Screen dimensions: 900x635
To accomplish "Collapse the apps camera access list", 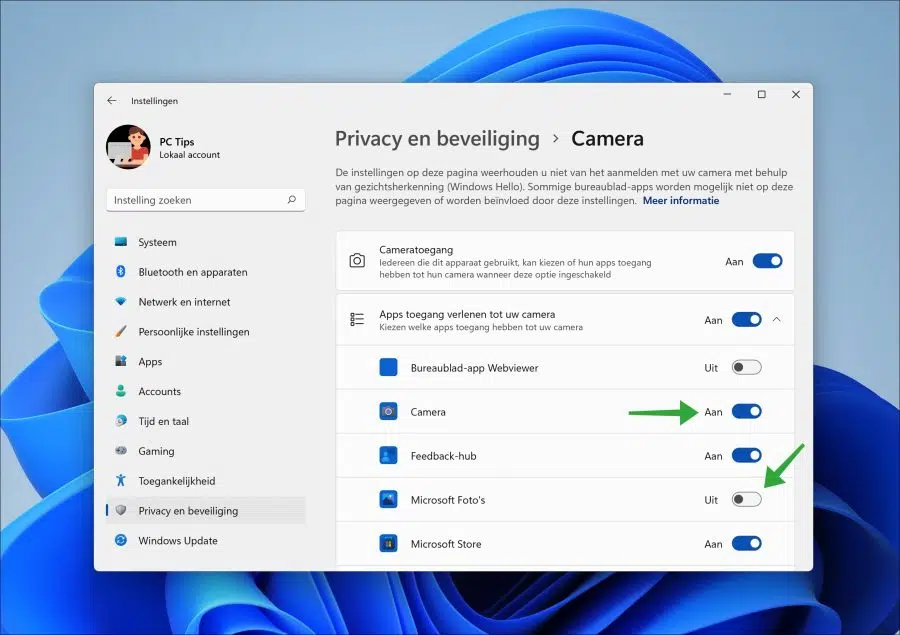I will 777,320.
